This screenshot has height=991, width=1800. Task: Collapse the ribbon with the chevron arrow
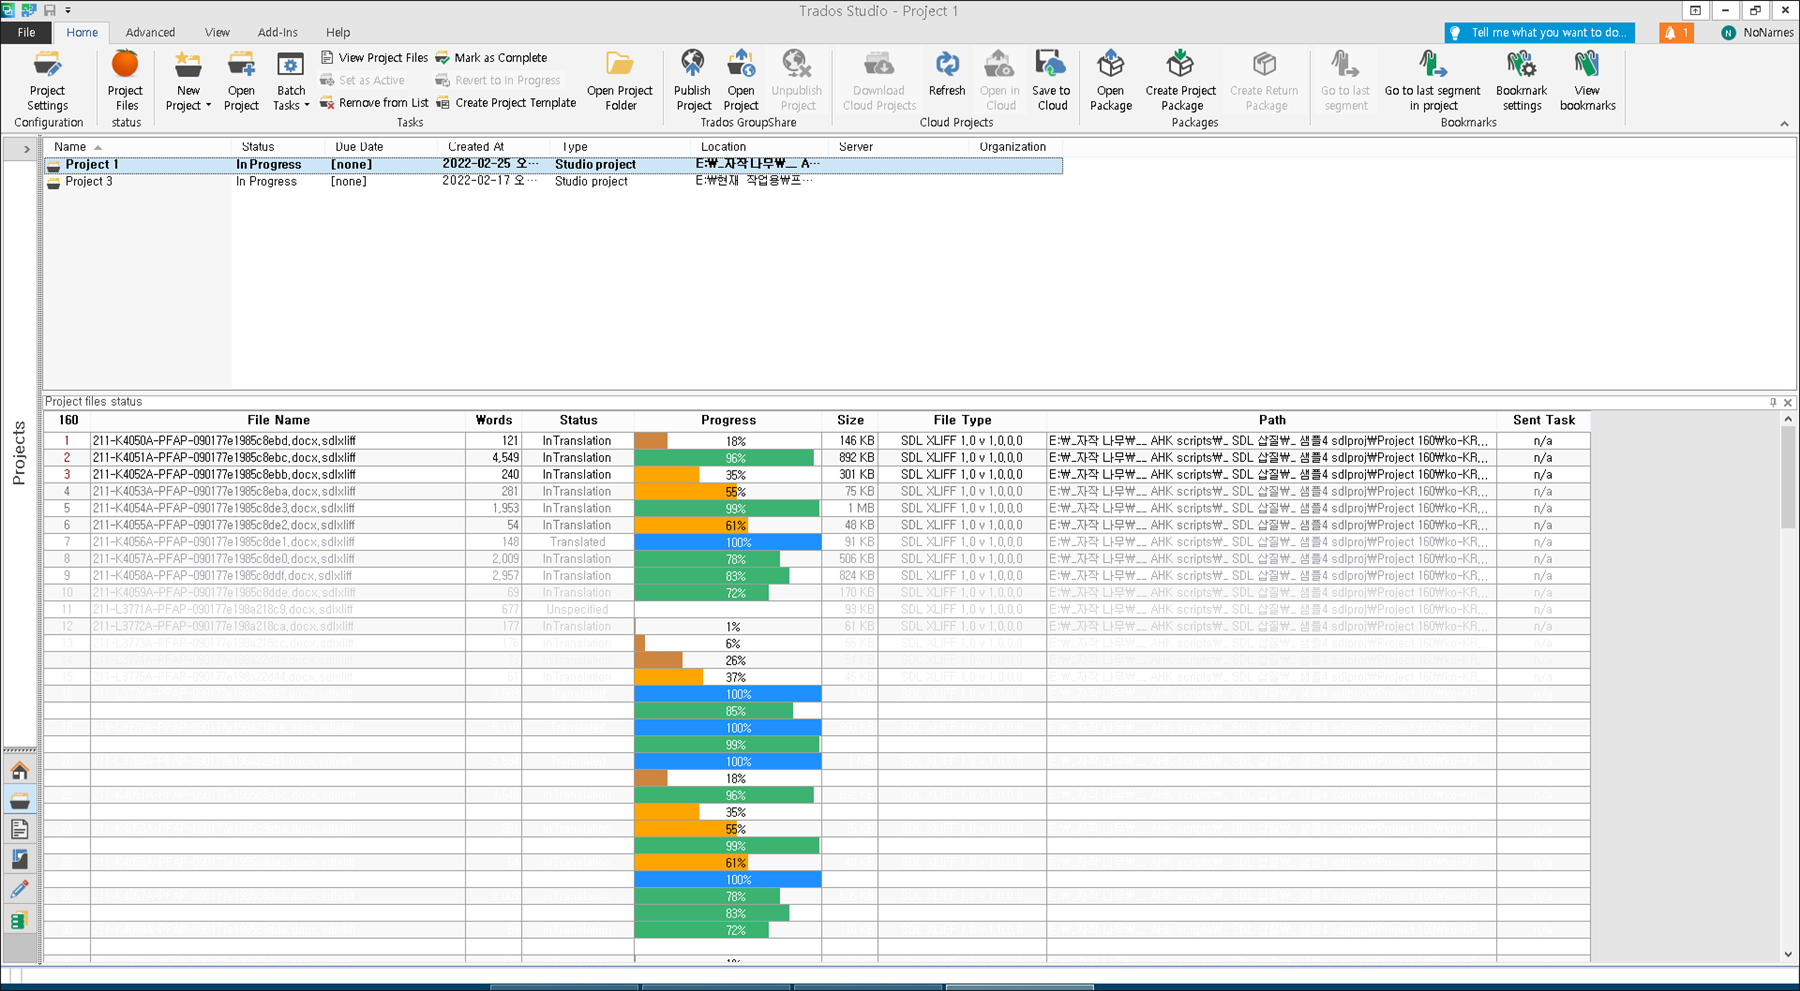[1785, 124]
